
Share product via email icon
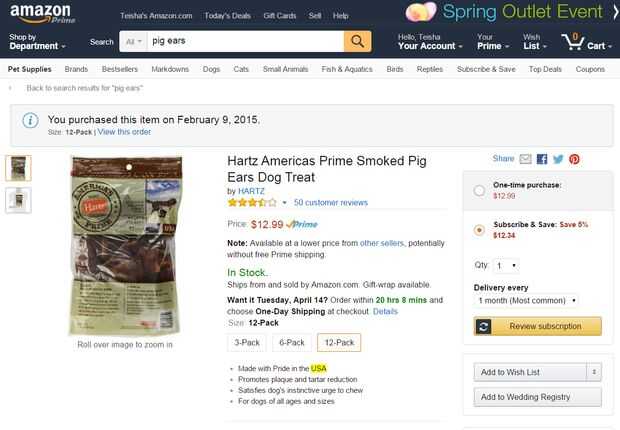pyautogui.click(x=526, y=159)
